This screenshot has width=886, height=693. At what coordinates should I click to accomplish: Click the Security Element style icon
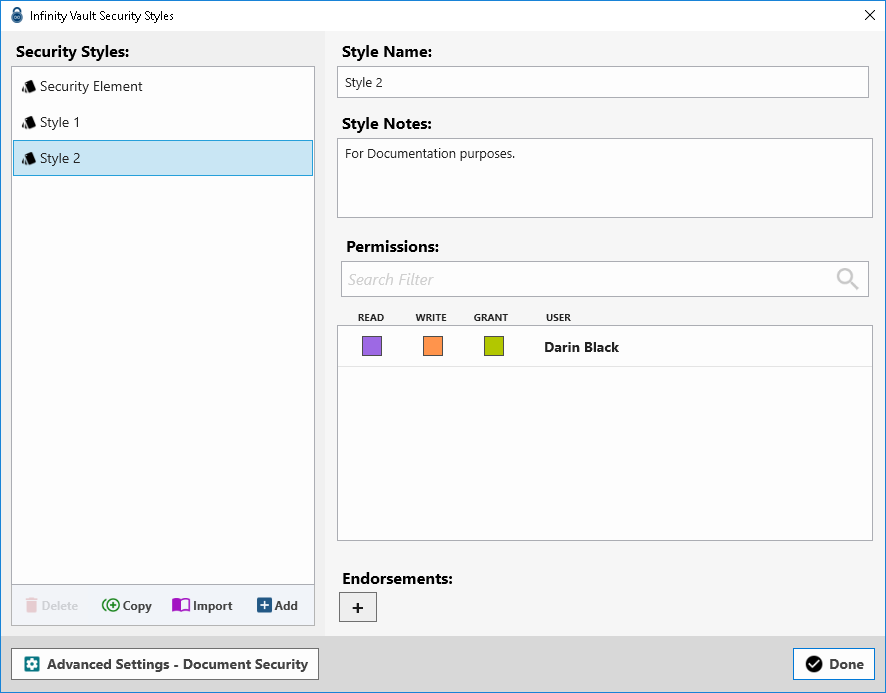pos(28,87)
